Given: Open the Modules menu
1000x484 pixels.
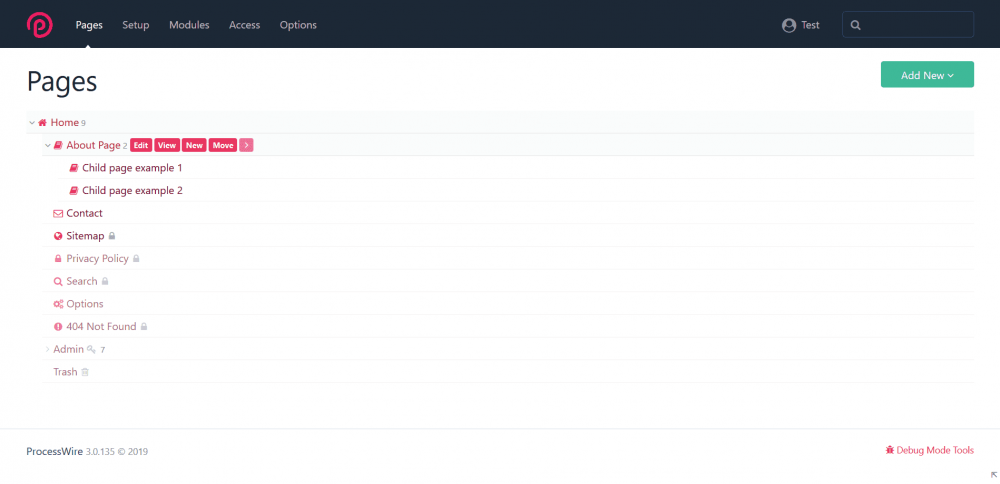Looking at the screenshot, I should [x=189, y=25].
